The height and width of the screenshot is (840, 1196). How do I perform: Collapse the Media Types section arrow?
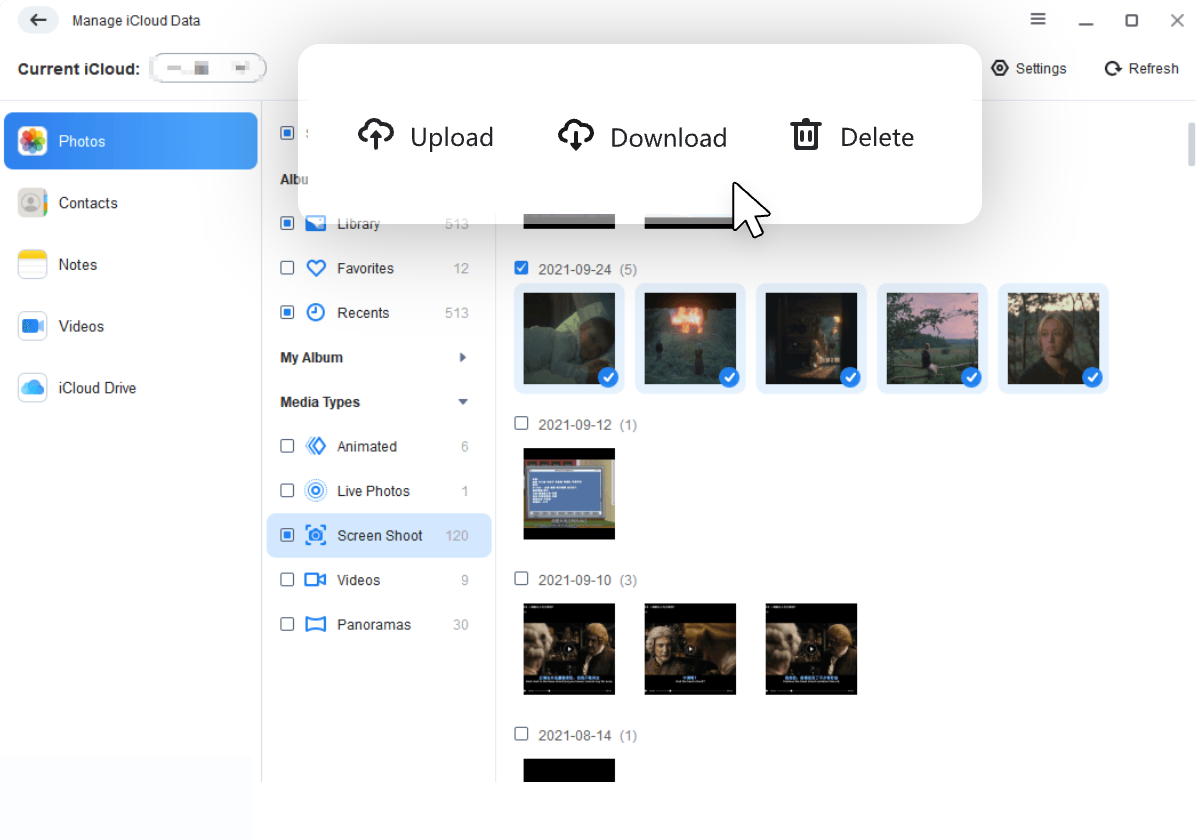point(462,402)
